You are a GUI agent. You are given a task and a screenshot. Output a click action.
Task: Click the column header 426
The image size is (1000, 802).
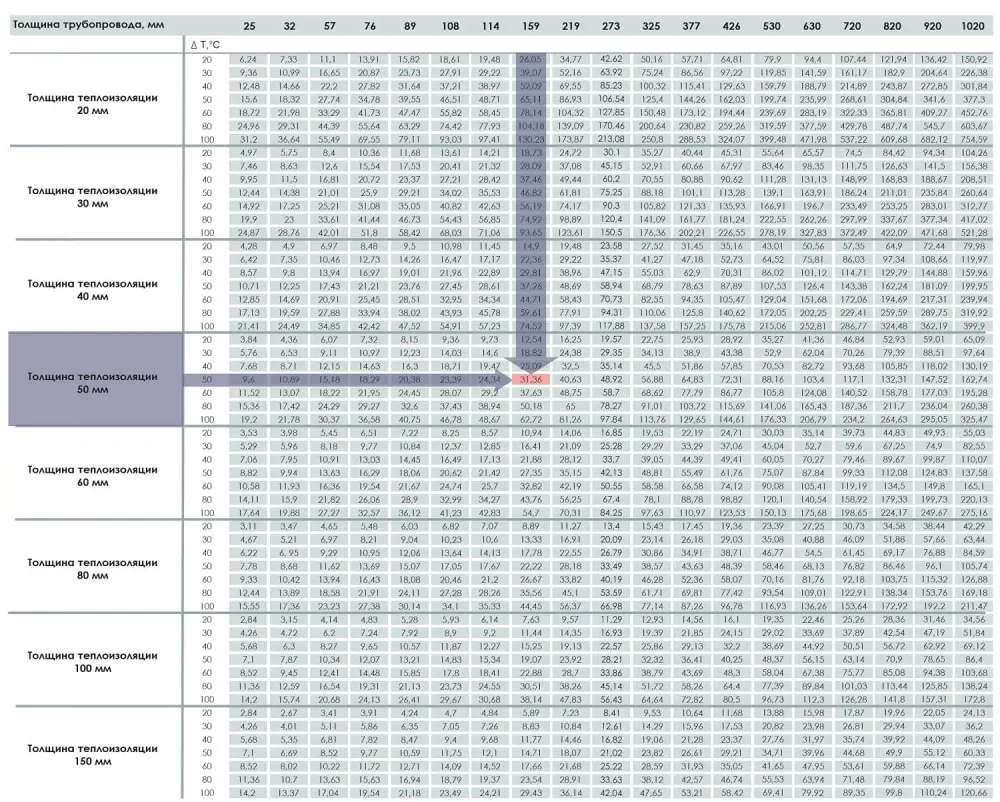[x=731, y=26]
